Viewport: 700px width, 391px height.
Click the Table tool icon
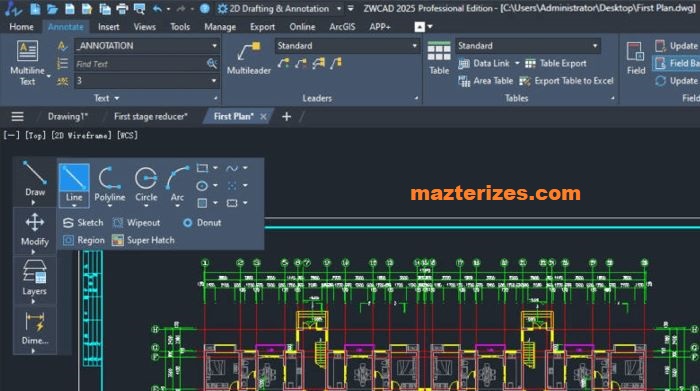(439, 58)
